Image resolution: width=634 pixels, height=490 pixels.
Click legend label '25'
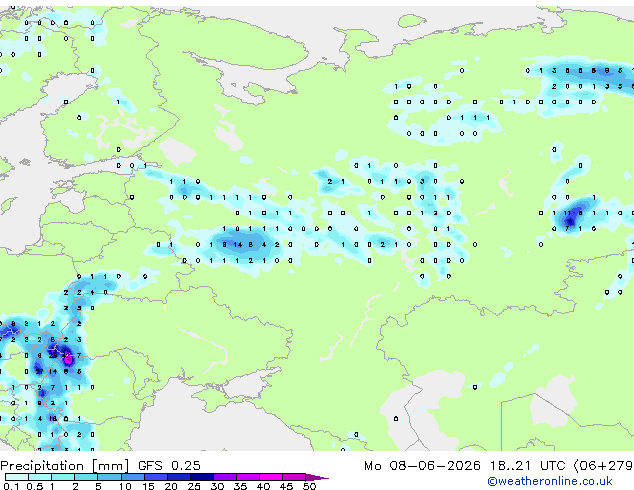(x=194, y=486)
